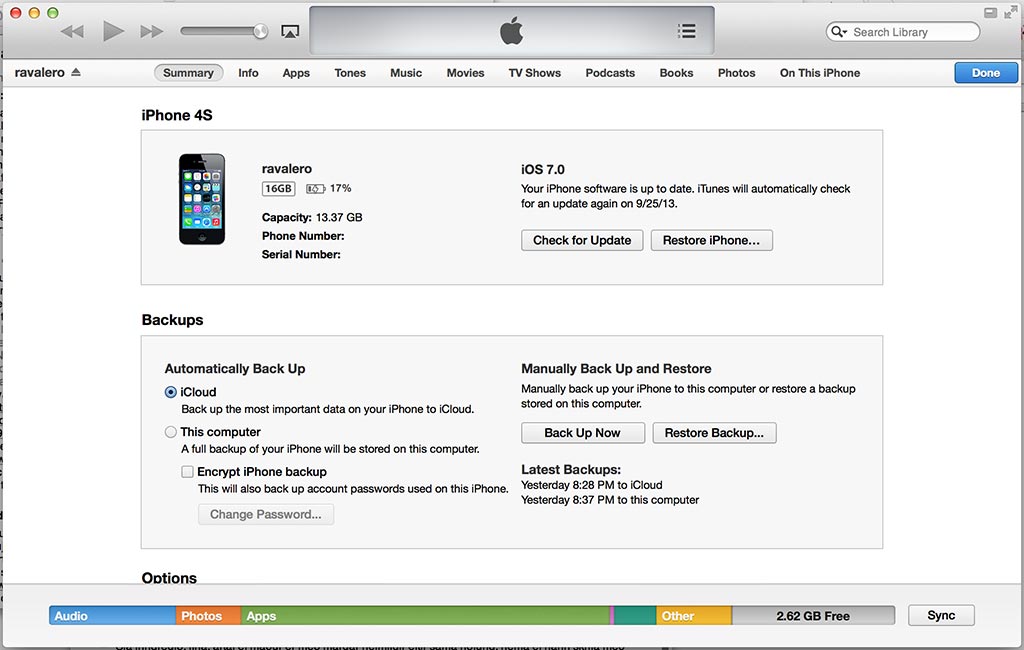This screenshot has height=650, width=1024.
Task: Start a backup with Back Up Now
Action: (x=582, y=432)
